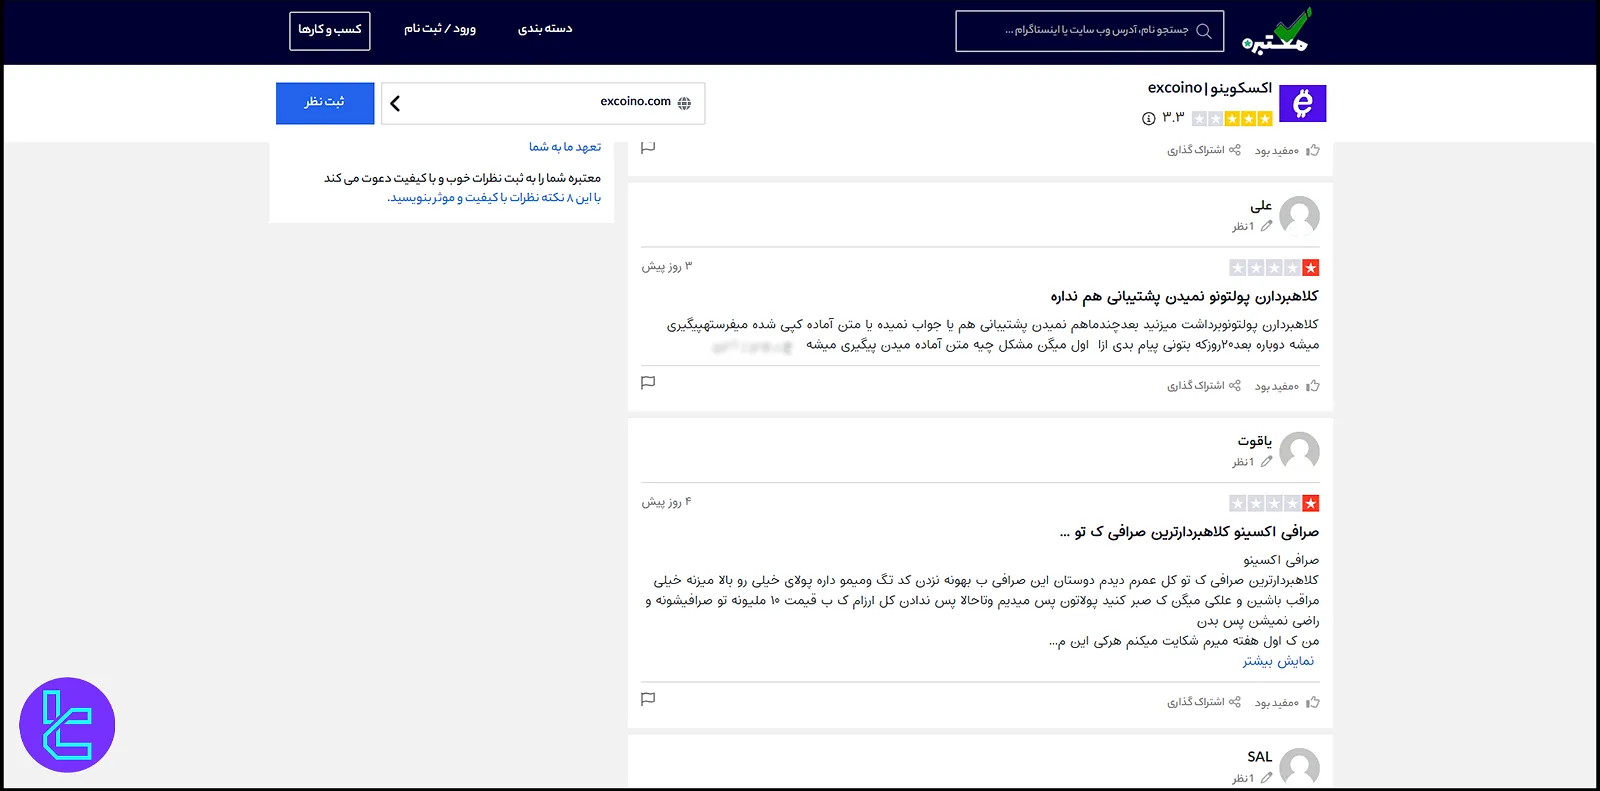Click the ۴ روز پیش timestamp
Image resolution: width=1600 pixels, height=791 pixels.
point(666,502)
